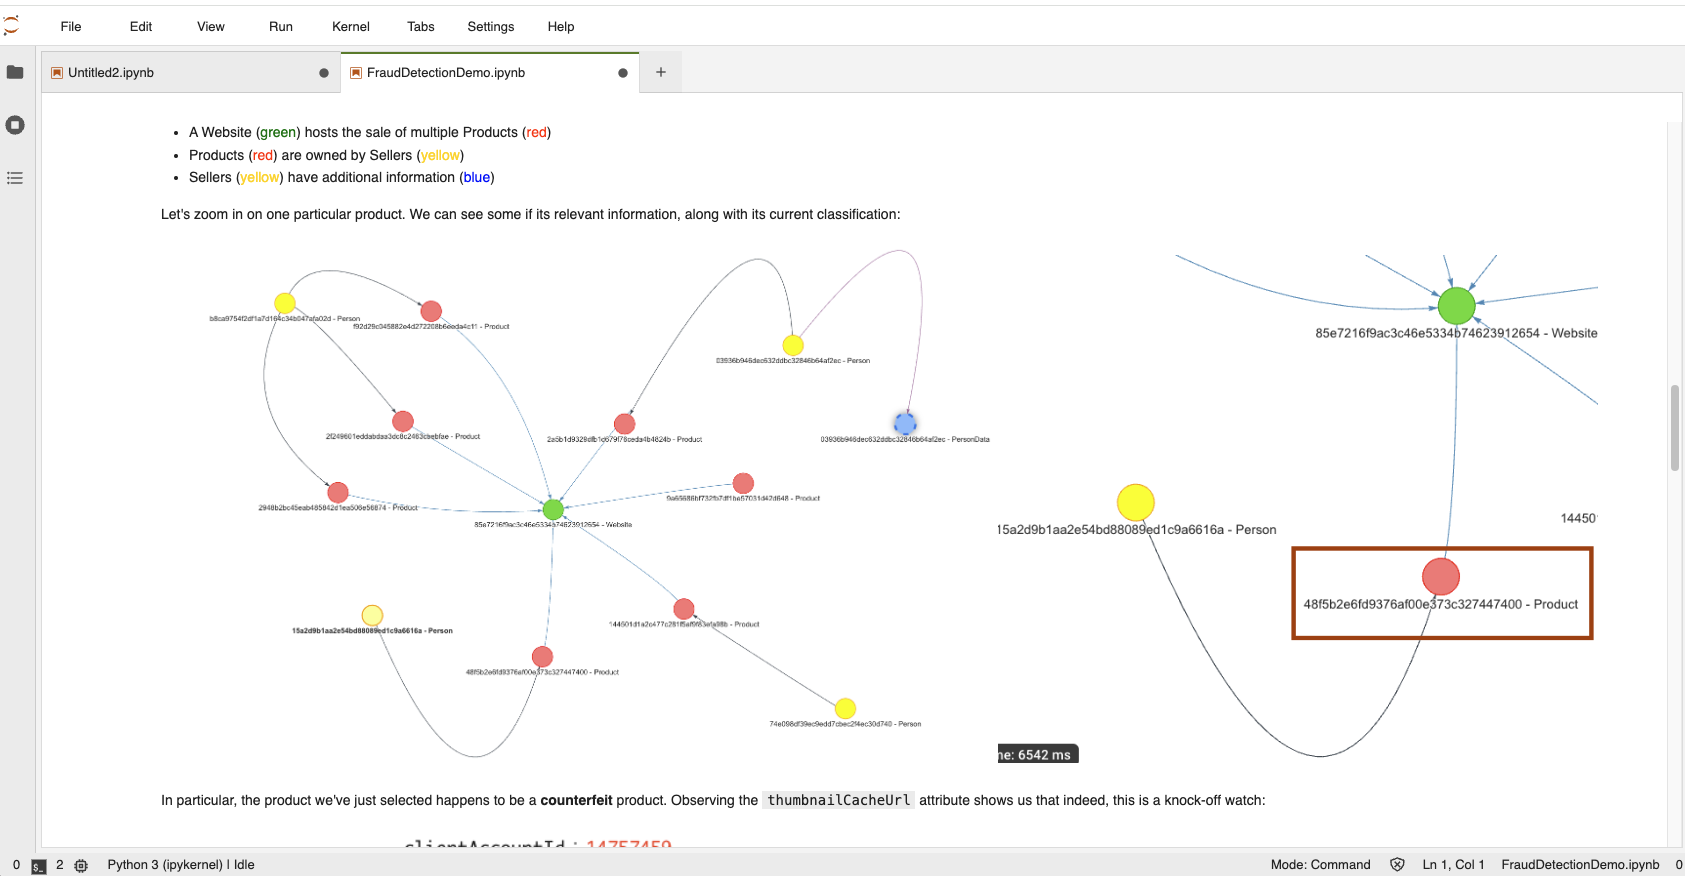Viewport: 1685px width, 876px height.
Task: Show the Table of Contents panel
Action: [x=15, y=178]
